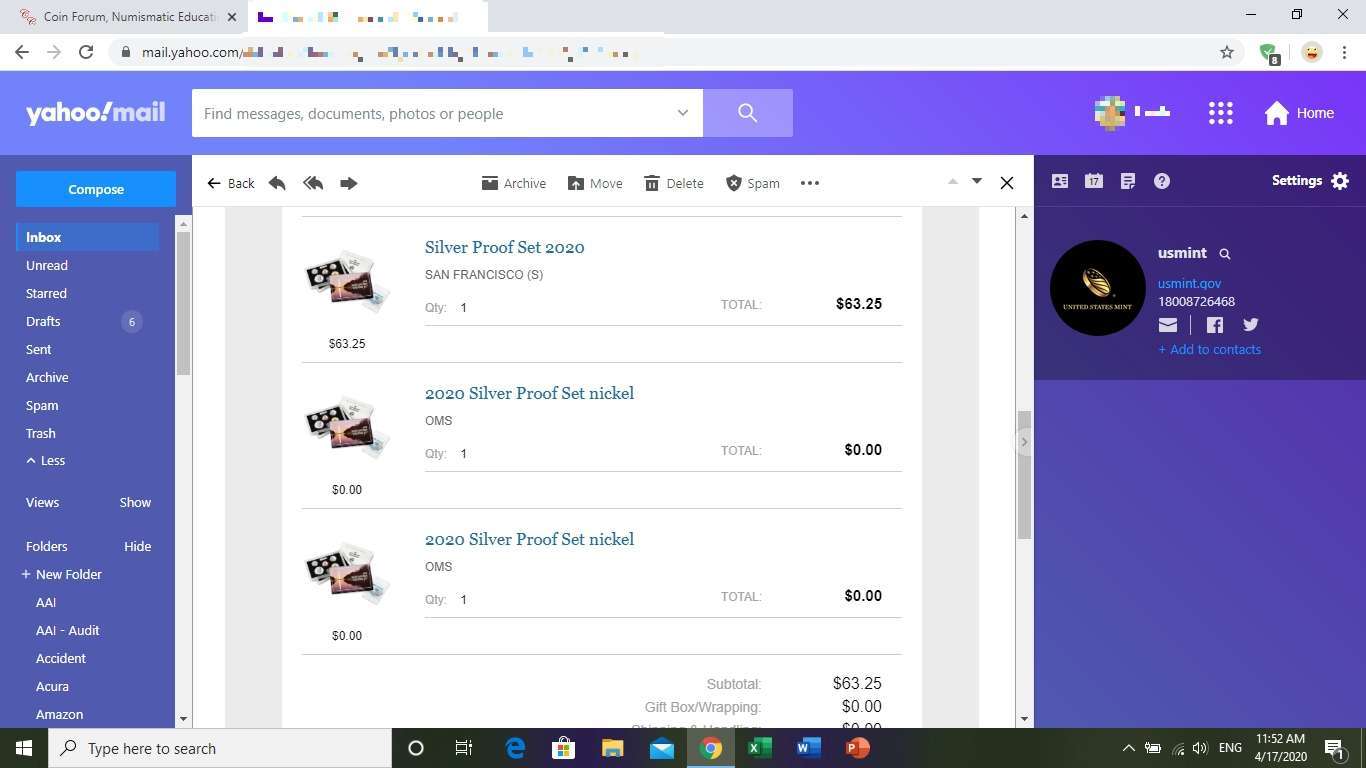
Task: Open the Yahoo apps grid icon
Action: click(x=1220, y=113)
